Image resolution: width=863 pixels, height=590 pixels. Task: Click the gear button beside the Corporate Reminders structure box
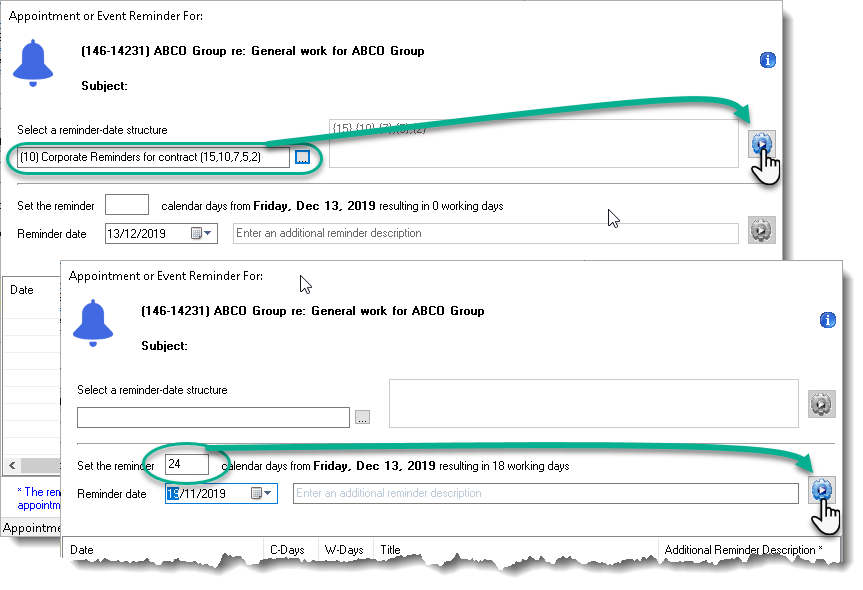(762, 144)
